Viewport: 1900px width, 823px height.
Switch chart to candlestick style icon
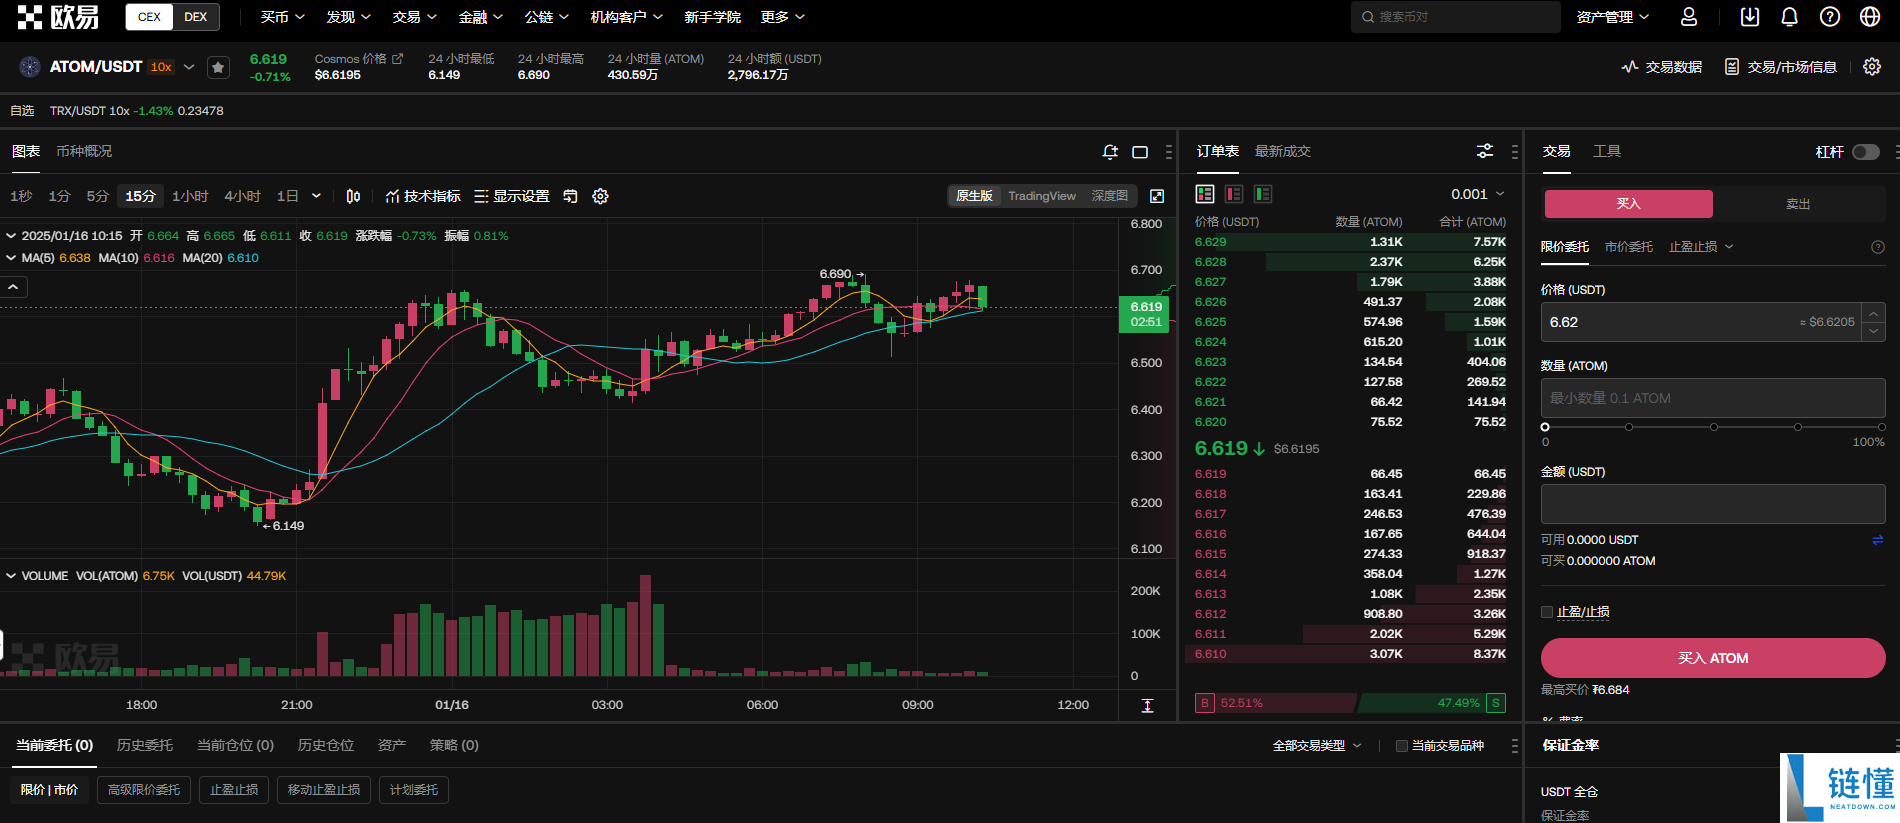353,196
